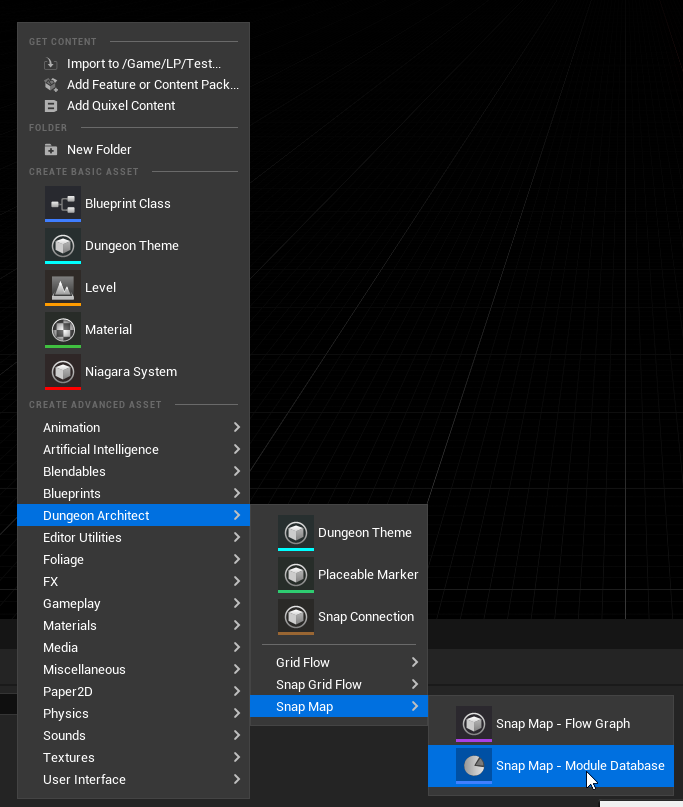Expand the Blueprints submenu arrow
This screenshot has width=683, height=807.
237,494
